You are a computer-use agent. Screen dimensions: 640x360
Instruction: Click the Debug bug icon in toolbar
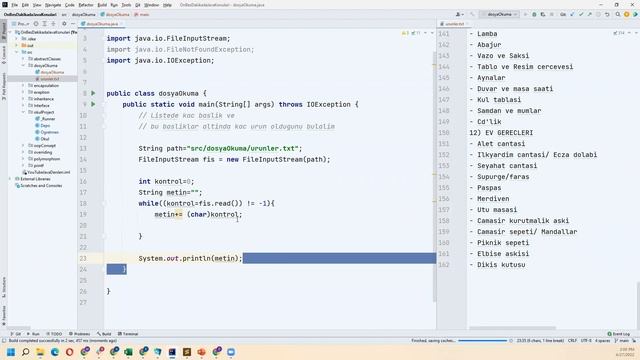click(534, 14)
